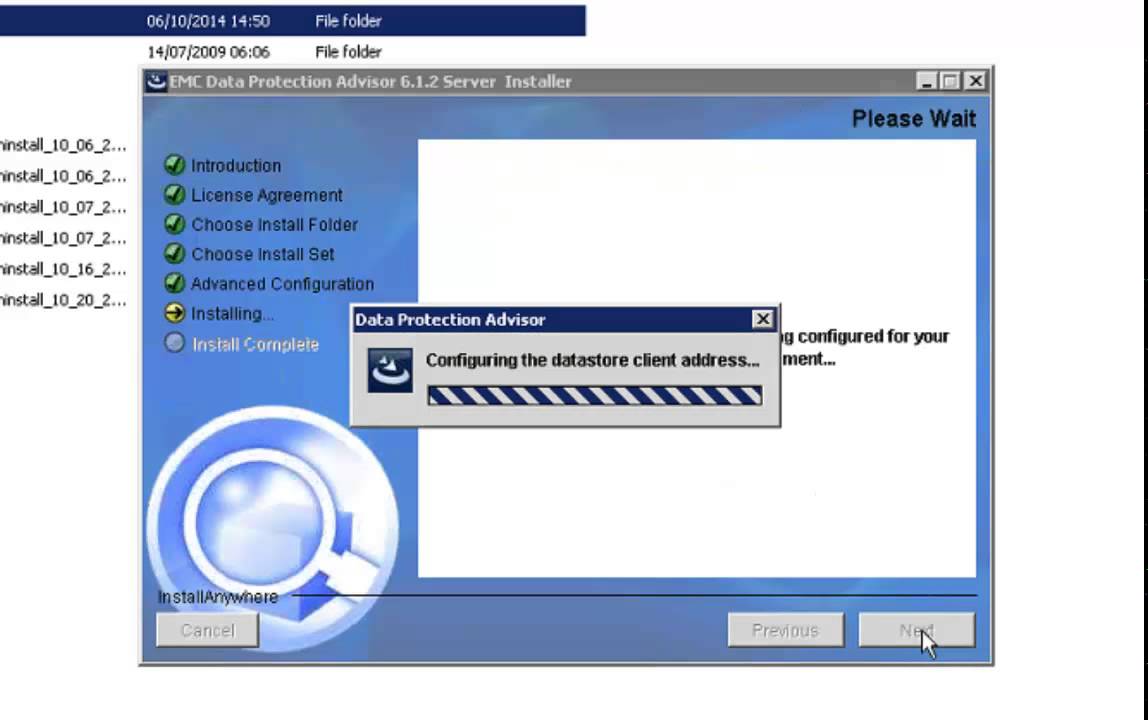Click the Data Protection Advisor dialog title

(x=450, y=319)
